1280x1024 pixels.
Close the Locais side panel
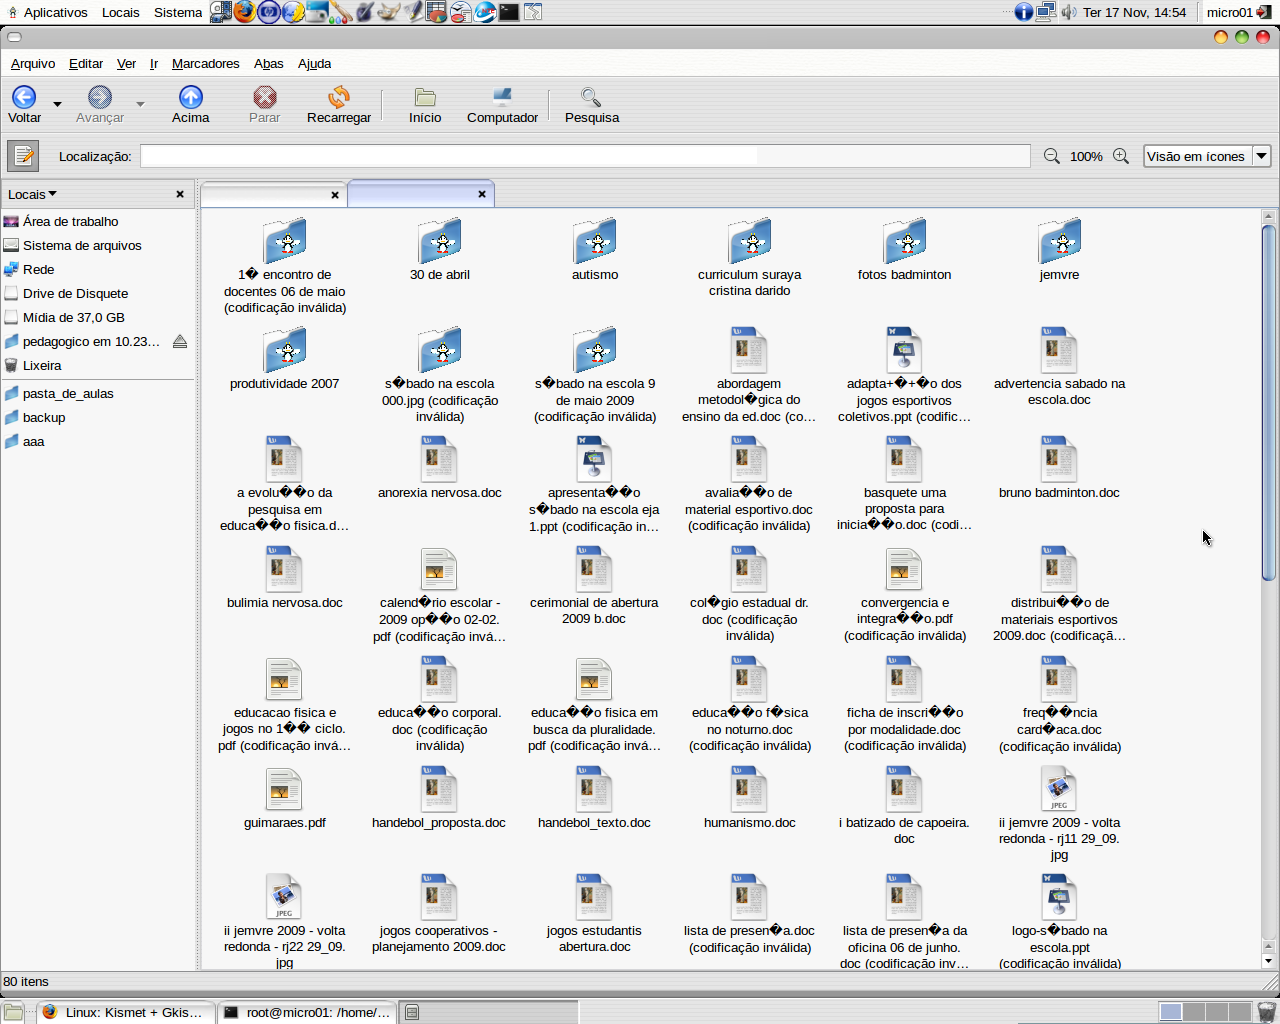pos(180,194)
